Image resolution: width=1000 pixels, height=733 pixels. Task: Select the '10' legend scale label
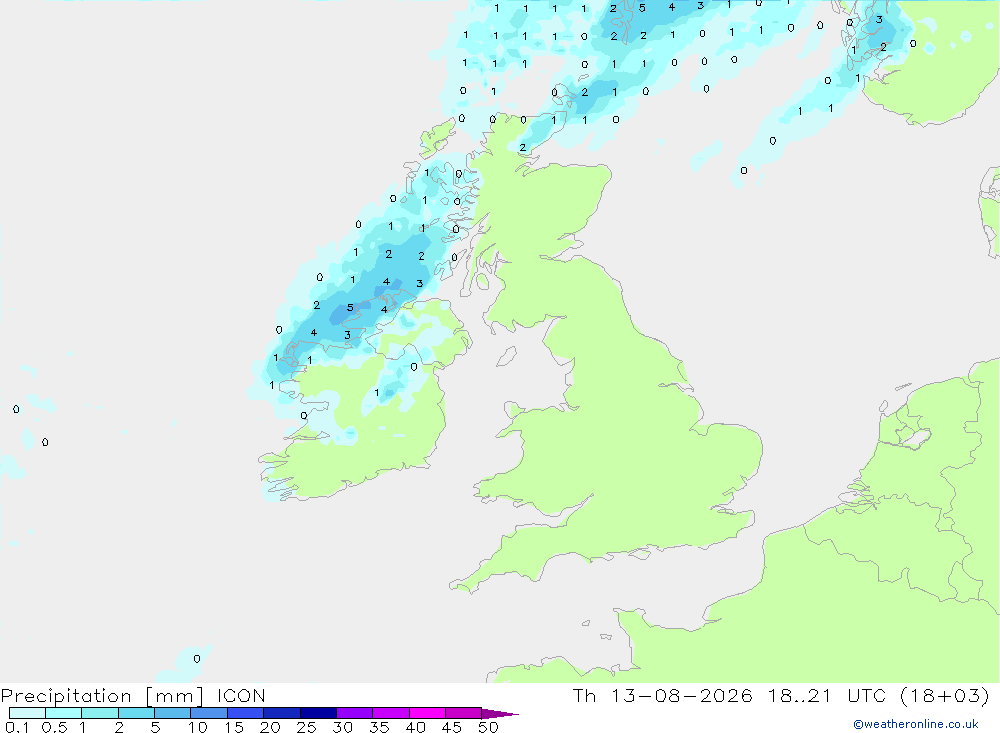(198, 727)
